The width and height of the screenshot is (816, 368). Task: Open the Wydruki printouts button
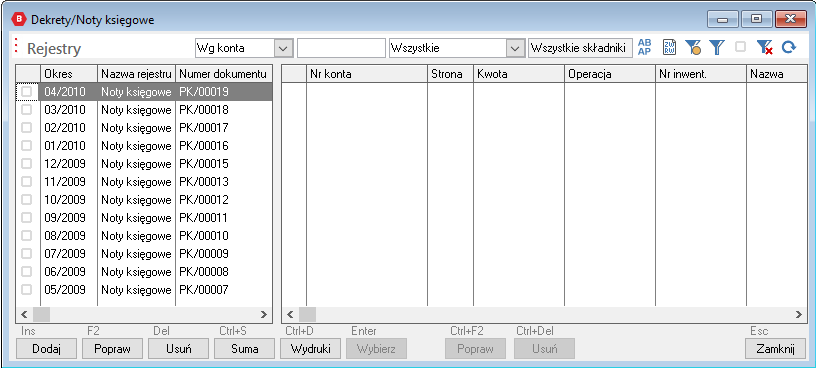click(x=311, y=348)
